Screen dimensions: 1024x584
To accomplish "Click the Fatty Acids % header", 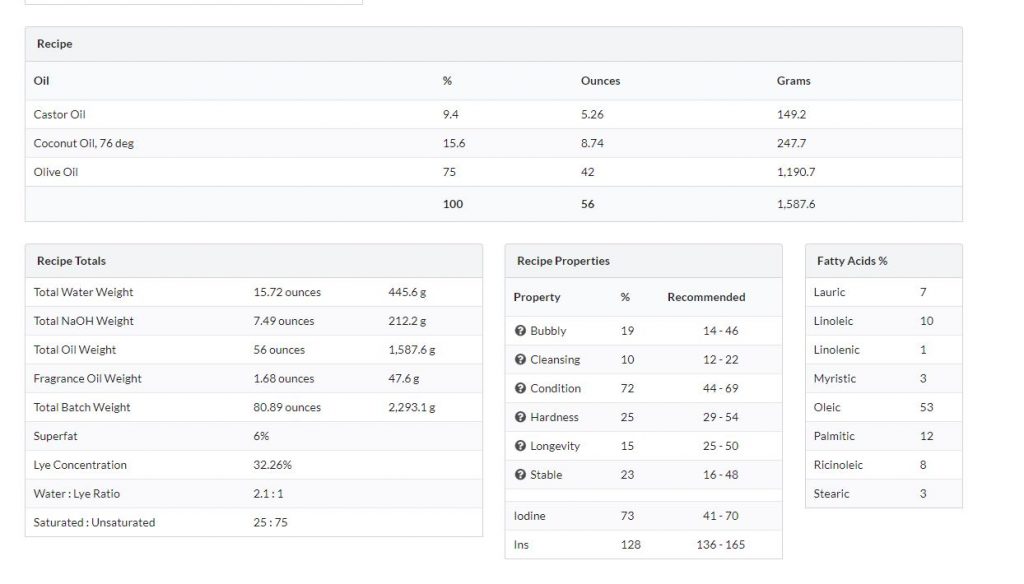I will click(884, 261).
